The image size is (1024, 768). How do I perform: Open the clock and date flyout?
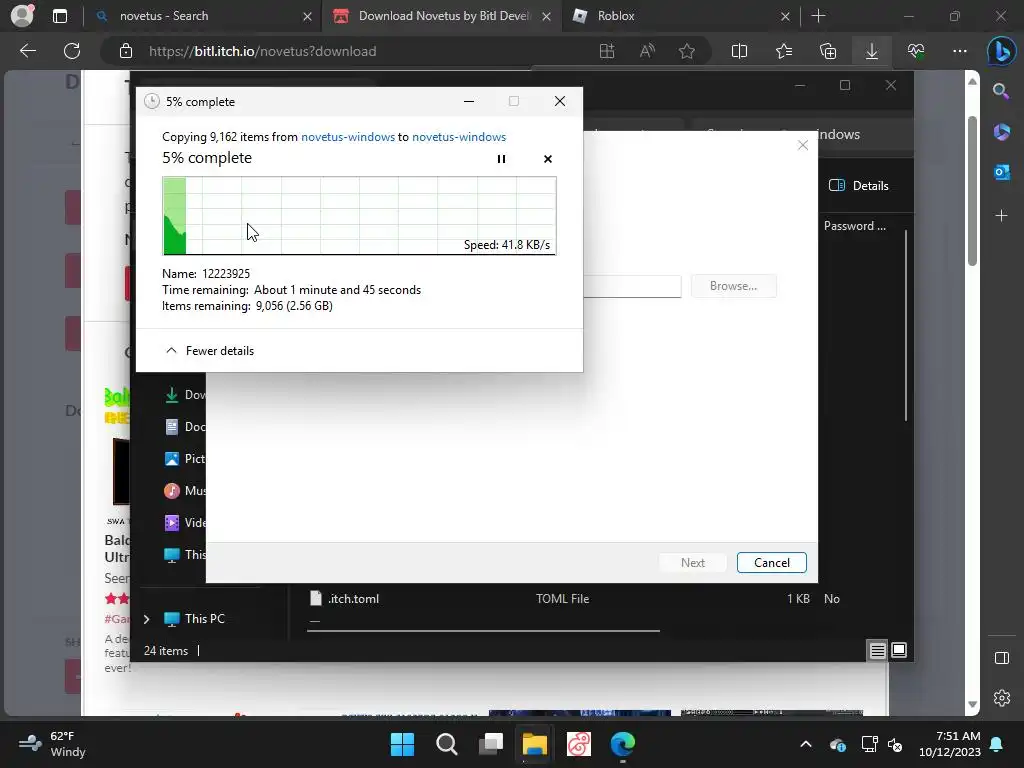[950, 744]
